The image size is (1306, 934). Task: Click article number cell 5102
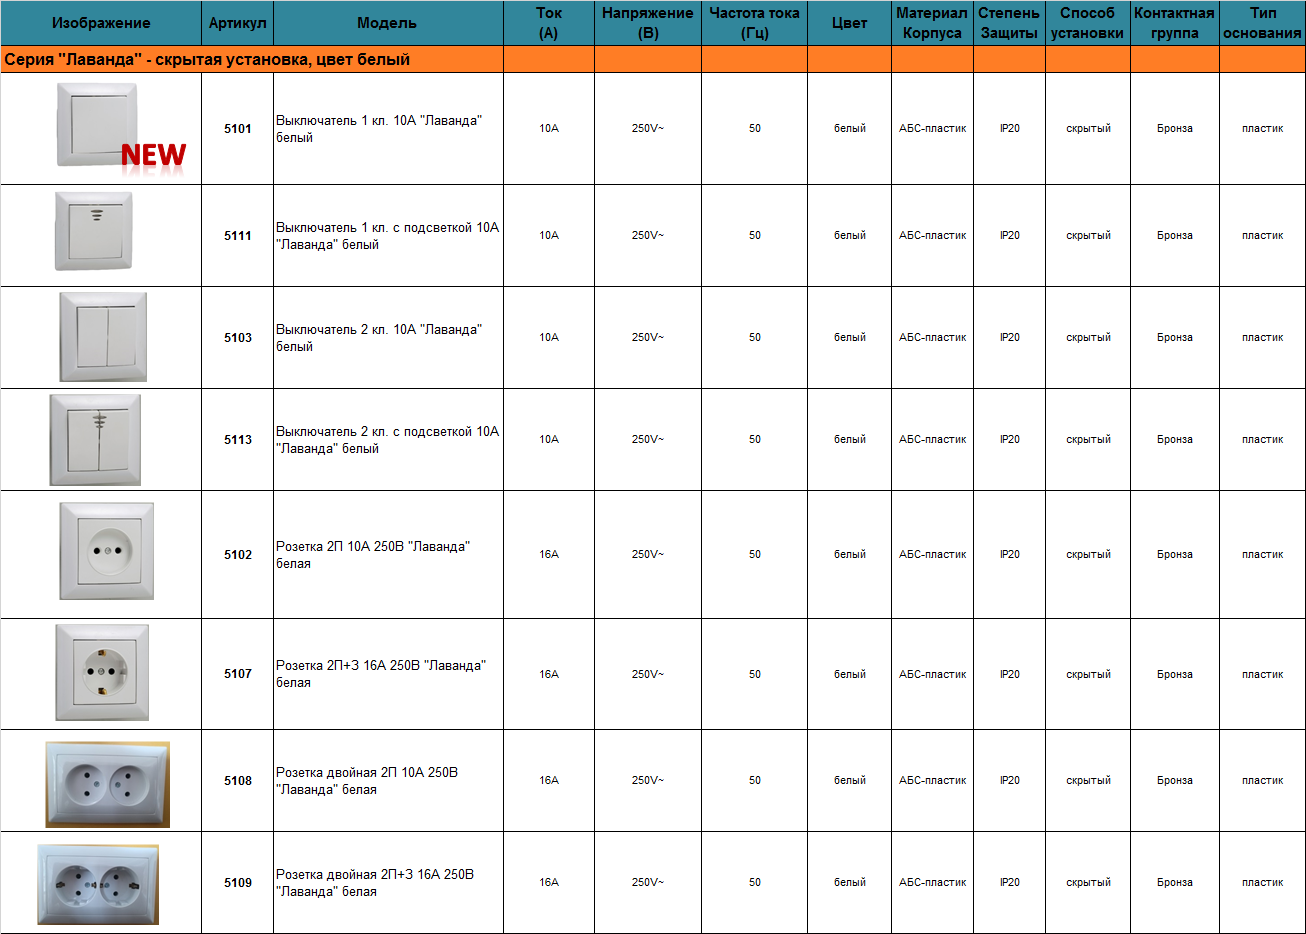click(x=238, y=555)
